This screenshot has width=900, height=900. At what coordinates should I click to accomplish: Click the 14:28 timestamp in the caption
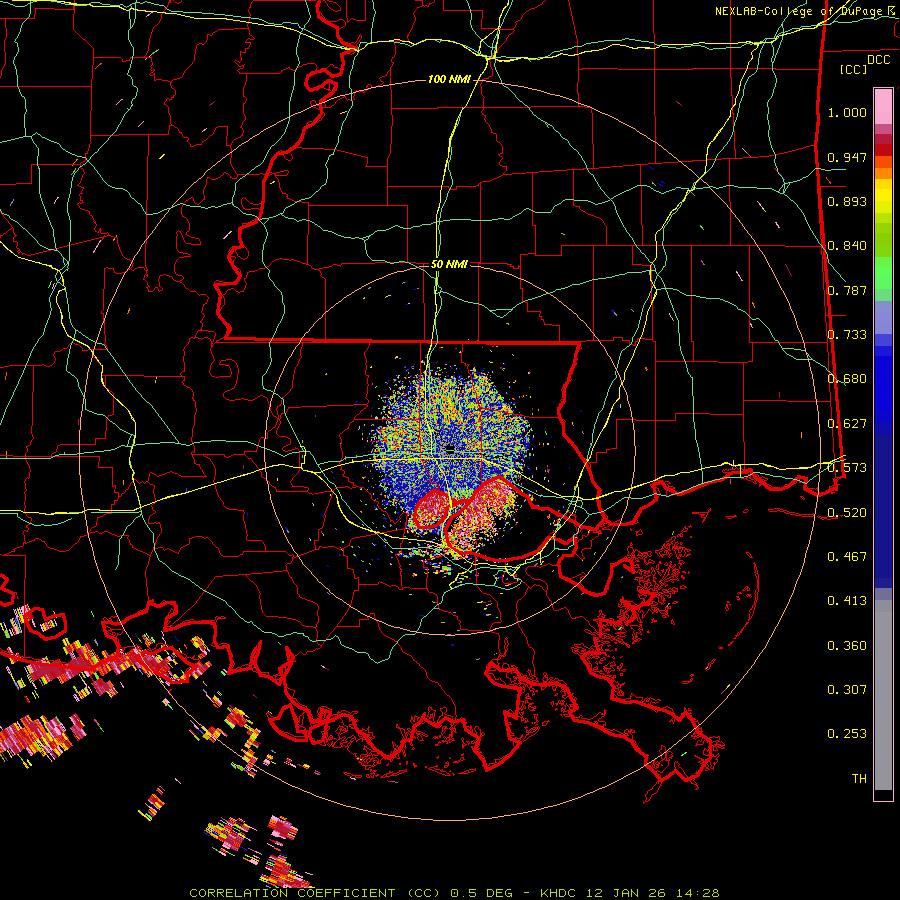coord(699,893)
